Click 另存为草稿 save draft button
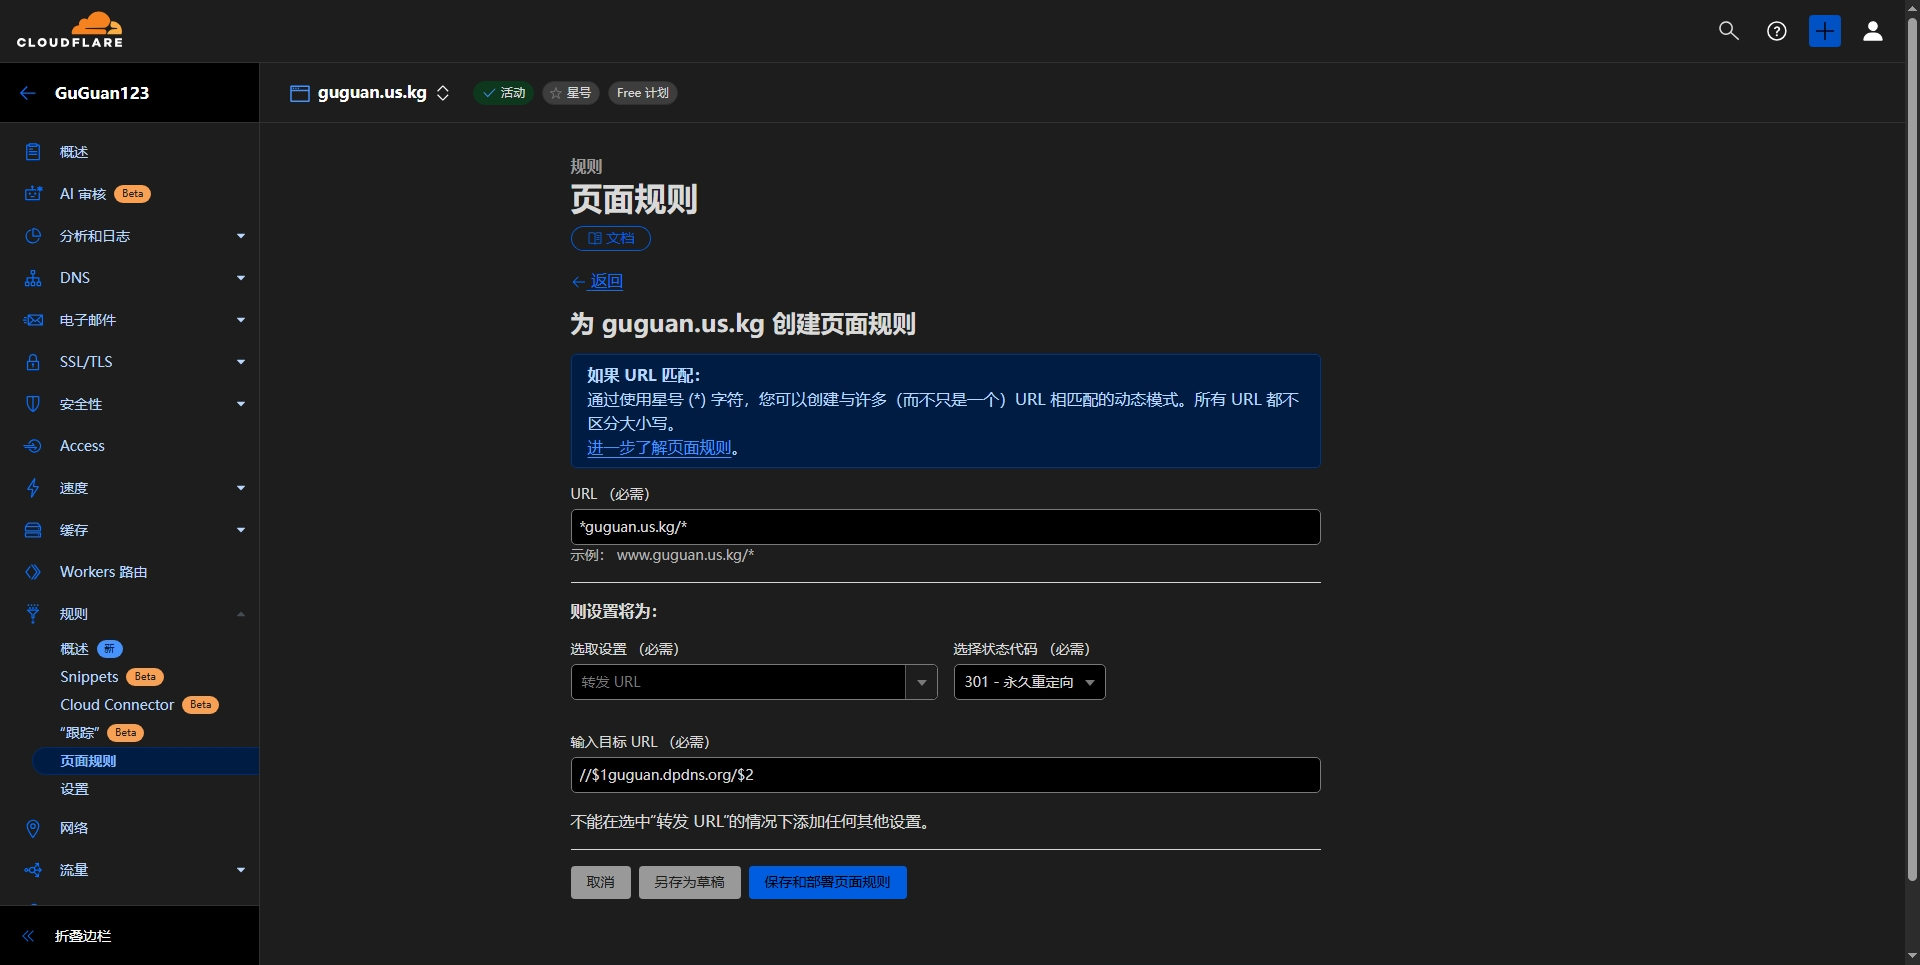Screen dimensions: 1920x965 coord(690,882)
